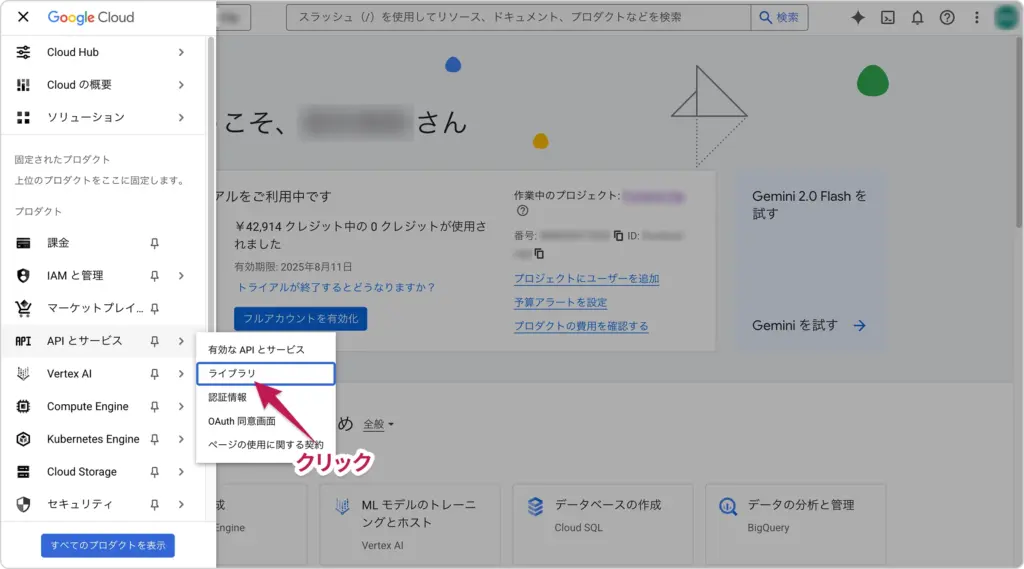
Task: Click フルアカウントを有効化 button
Action: click(300, 319)
